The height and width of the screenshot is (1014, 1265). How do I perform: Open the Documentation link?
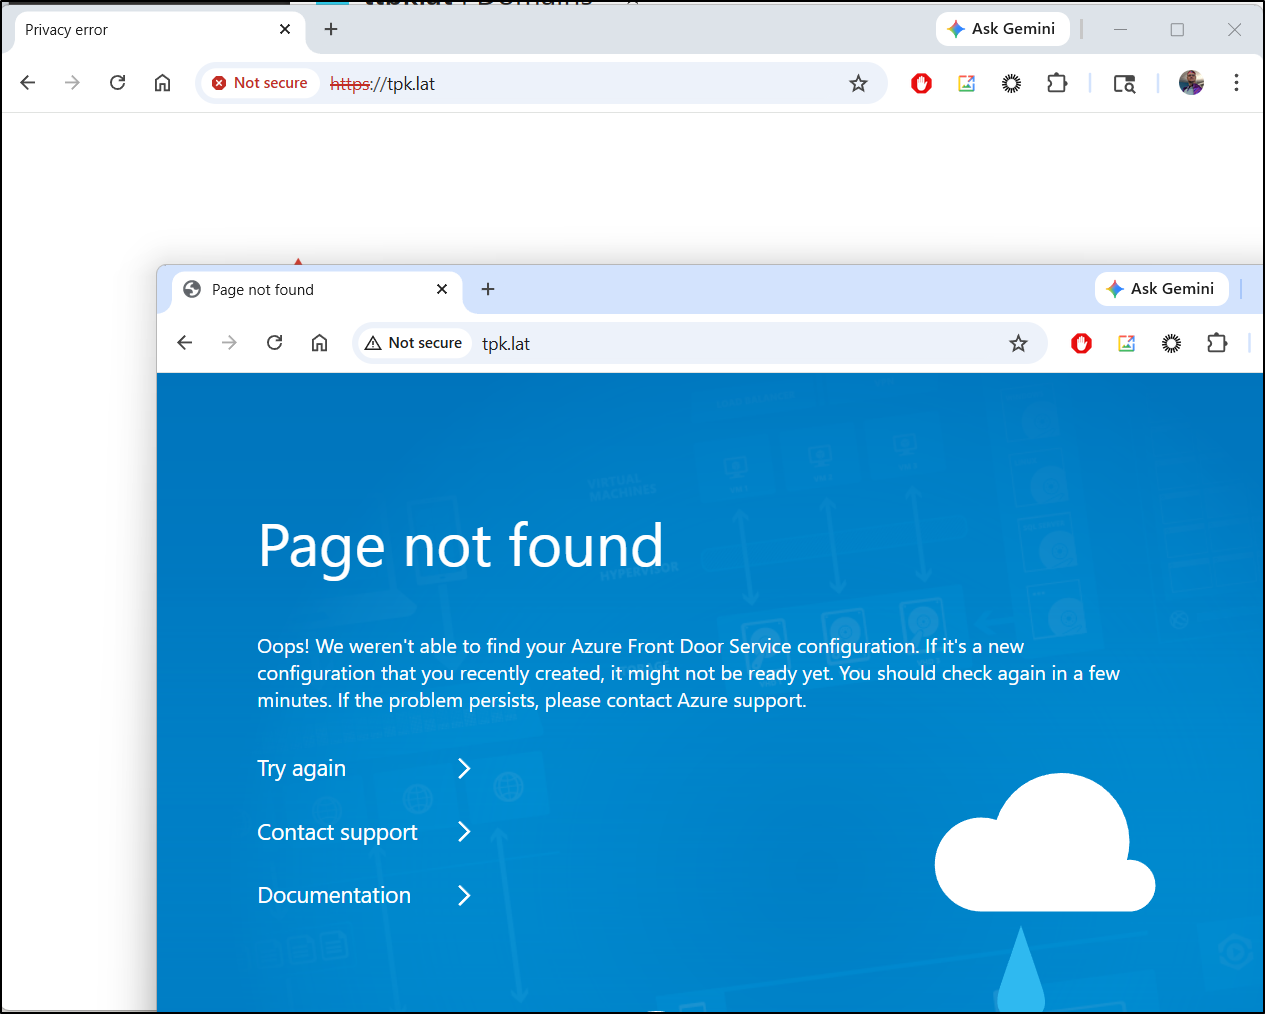(x=334, y=896)
